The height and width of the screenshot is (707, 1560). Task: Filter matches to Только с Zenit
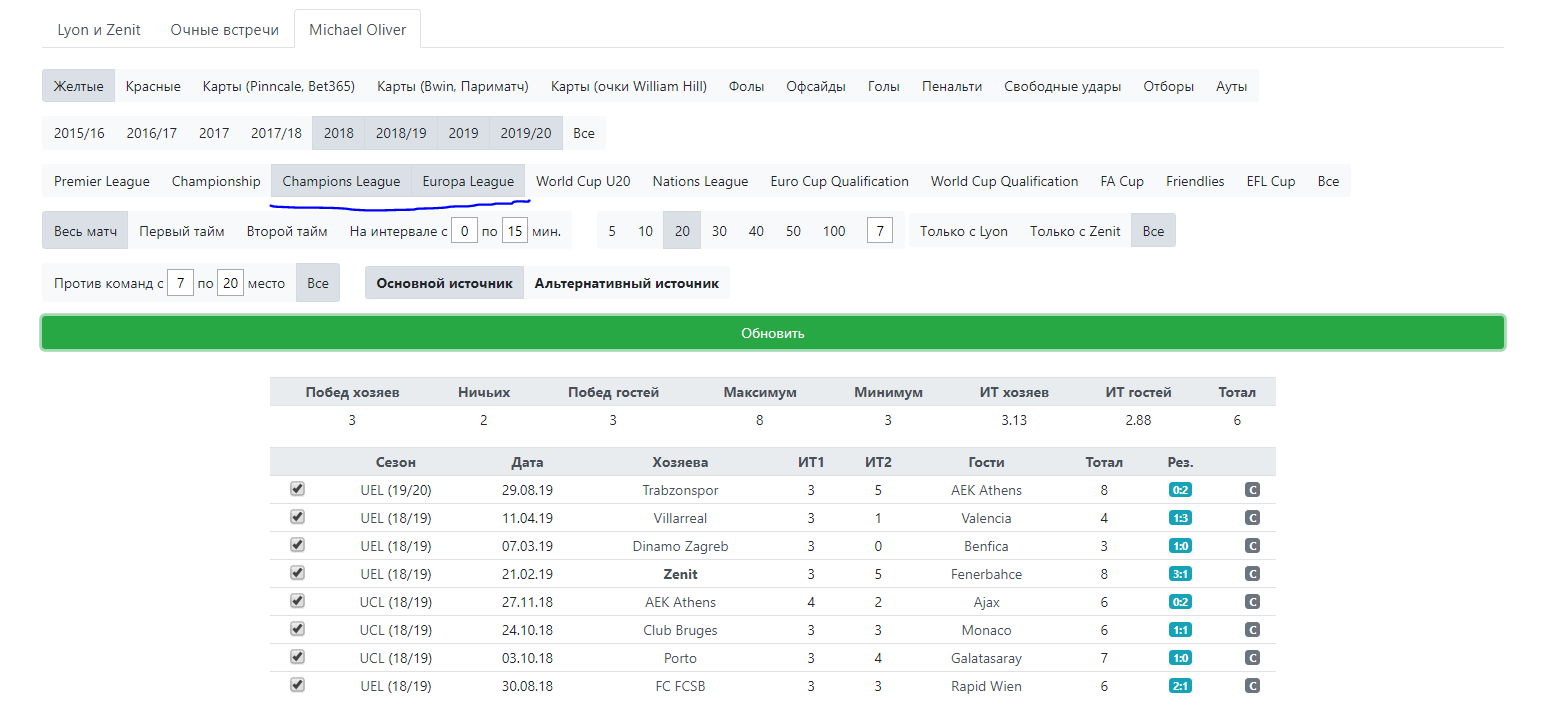tap(1075, 231)
